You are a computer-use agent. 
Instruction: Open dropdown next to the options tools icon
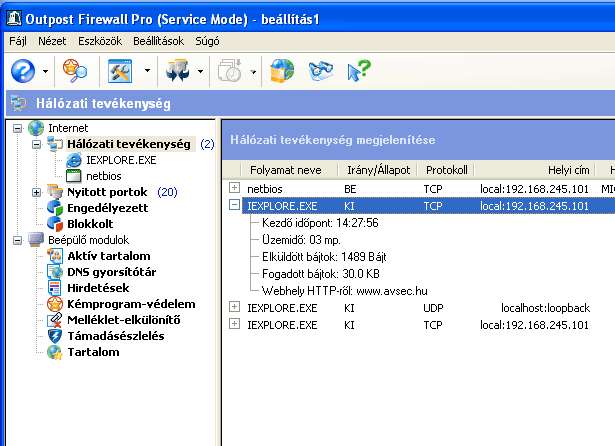147,71
